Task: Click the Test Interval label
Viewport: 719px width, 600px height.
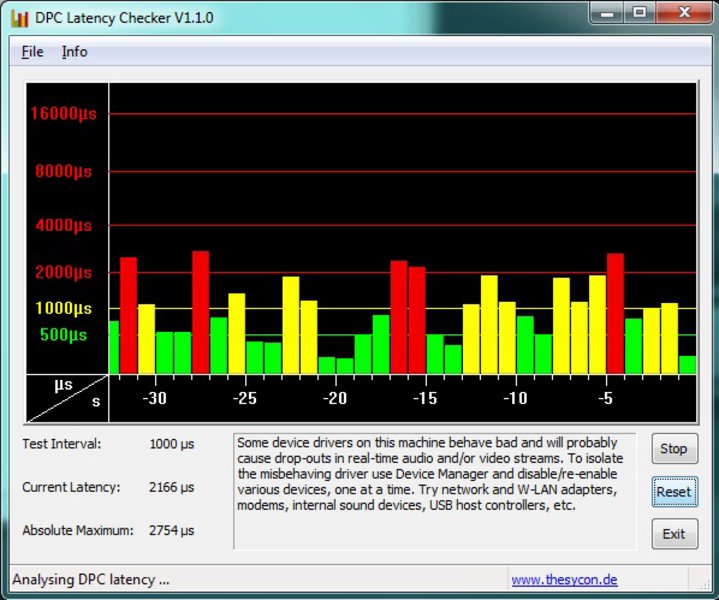Action: pos(61,444)
